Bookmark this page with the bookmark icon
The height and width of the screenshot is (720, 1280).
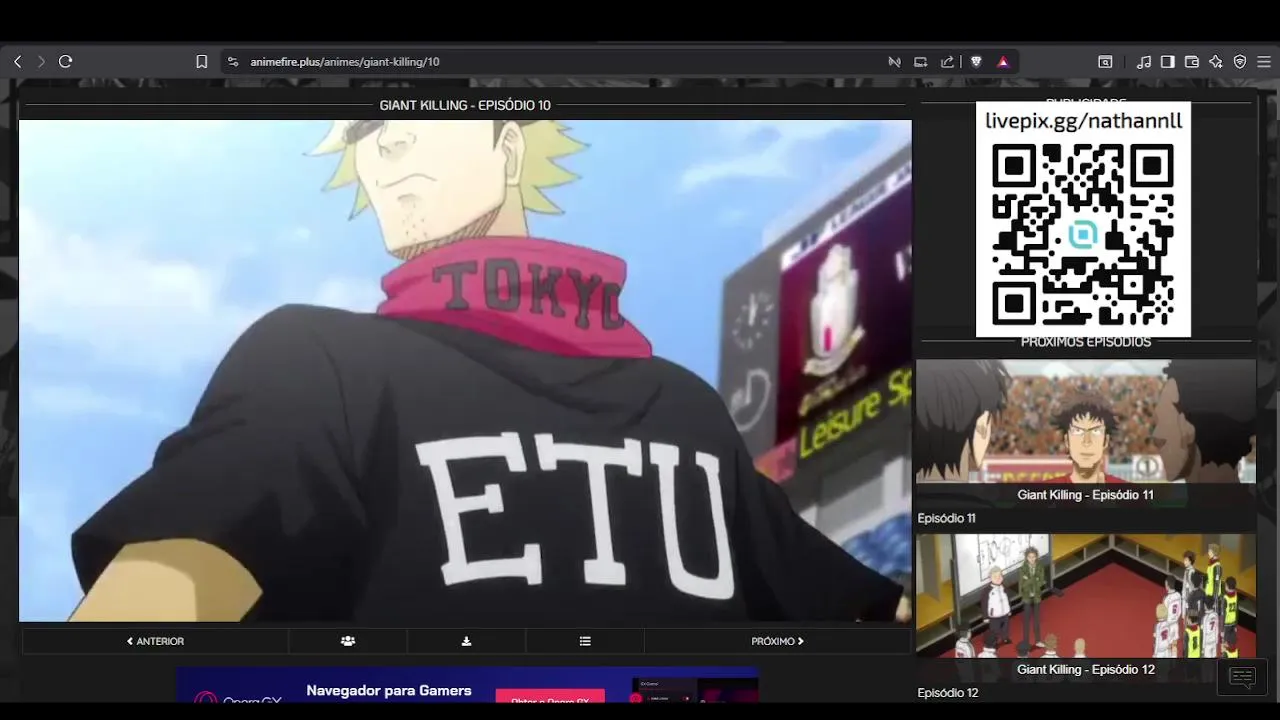(x=201, y=61)
